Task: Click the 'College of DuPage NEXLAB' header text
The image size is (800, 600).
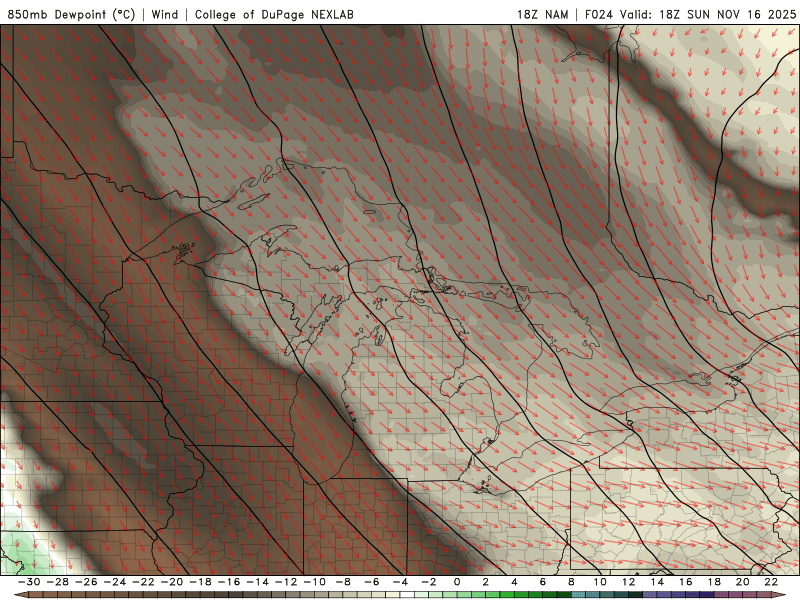Action: pos(274,14)
